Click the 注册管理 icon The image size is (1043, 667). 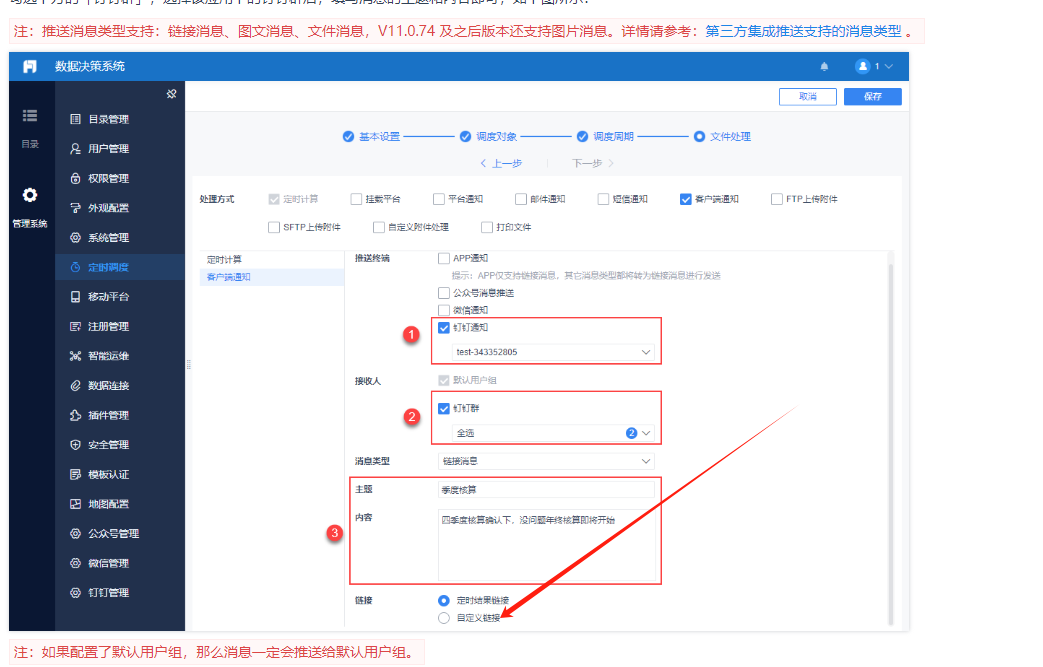click(75, 326)
